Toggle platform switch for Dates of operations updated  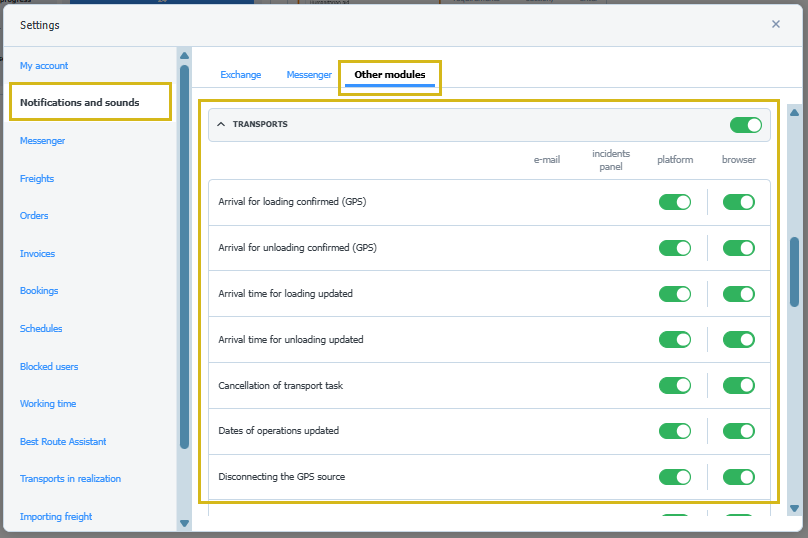[x=674, y=431]
